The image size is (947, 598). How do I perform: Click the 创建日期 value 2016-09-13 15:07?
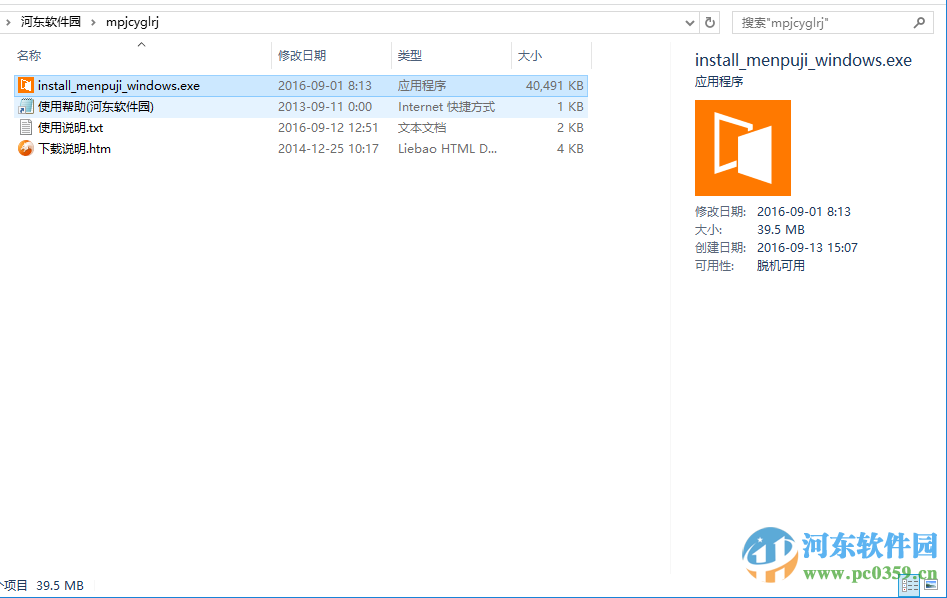click(x=807, y=248)
